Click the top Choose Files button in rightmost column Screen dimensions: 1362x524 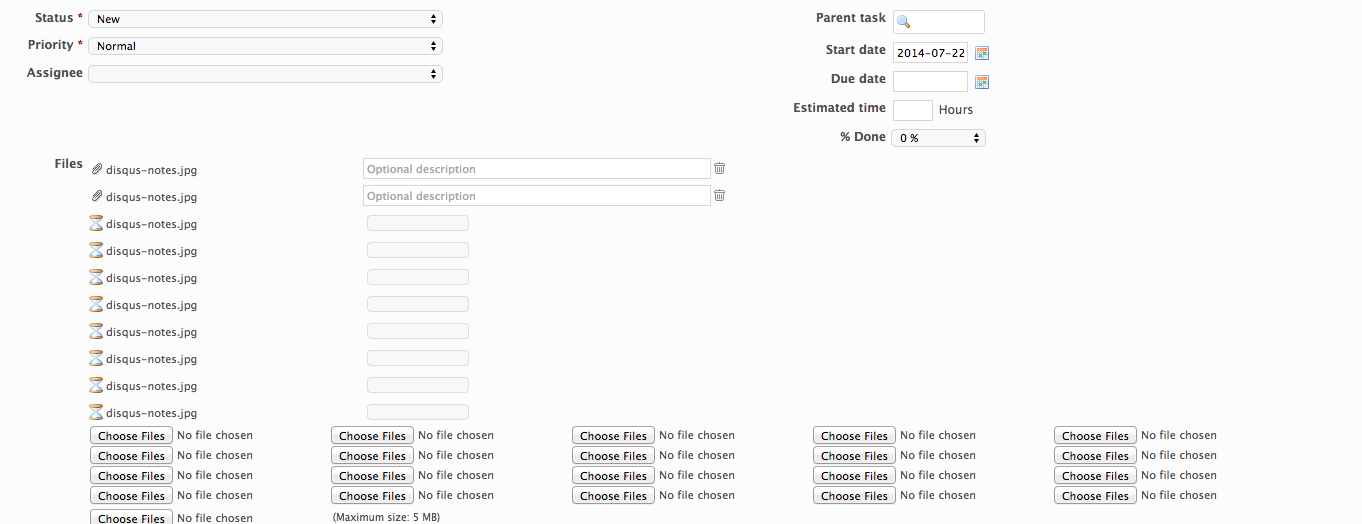pos(1095,436)
